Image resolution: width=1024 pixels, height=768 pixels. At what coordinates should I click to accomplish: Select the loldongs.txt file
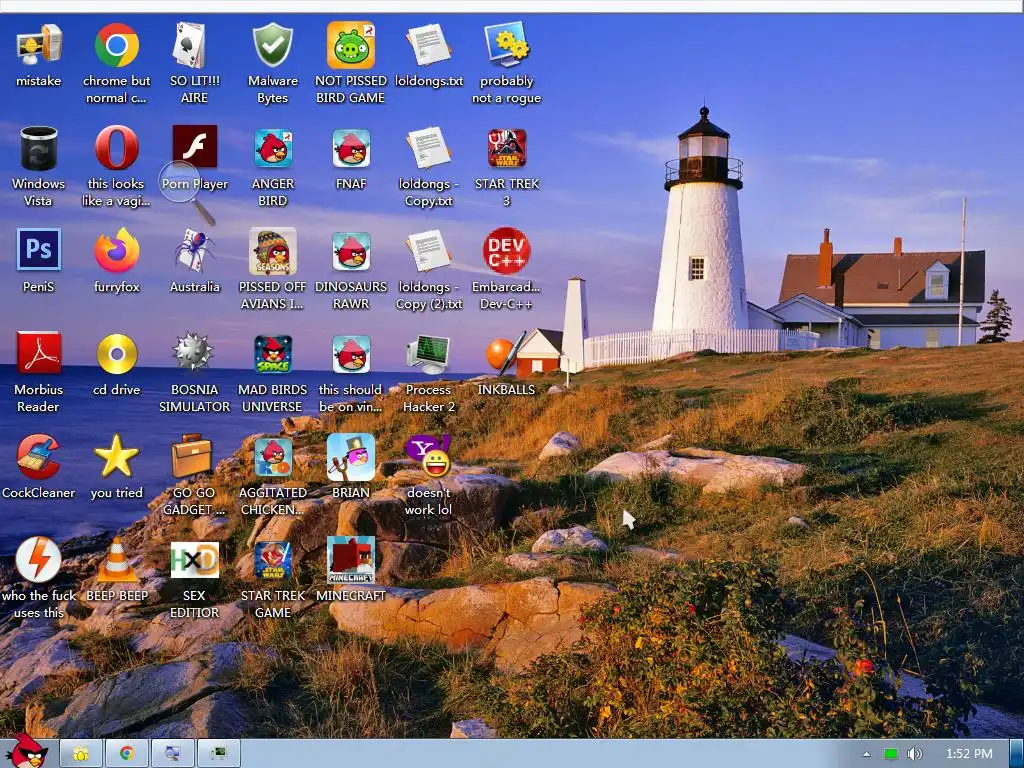428,46
